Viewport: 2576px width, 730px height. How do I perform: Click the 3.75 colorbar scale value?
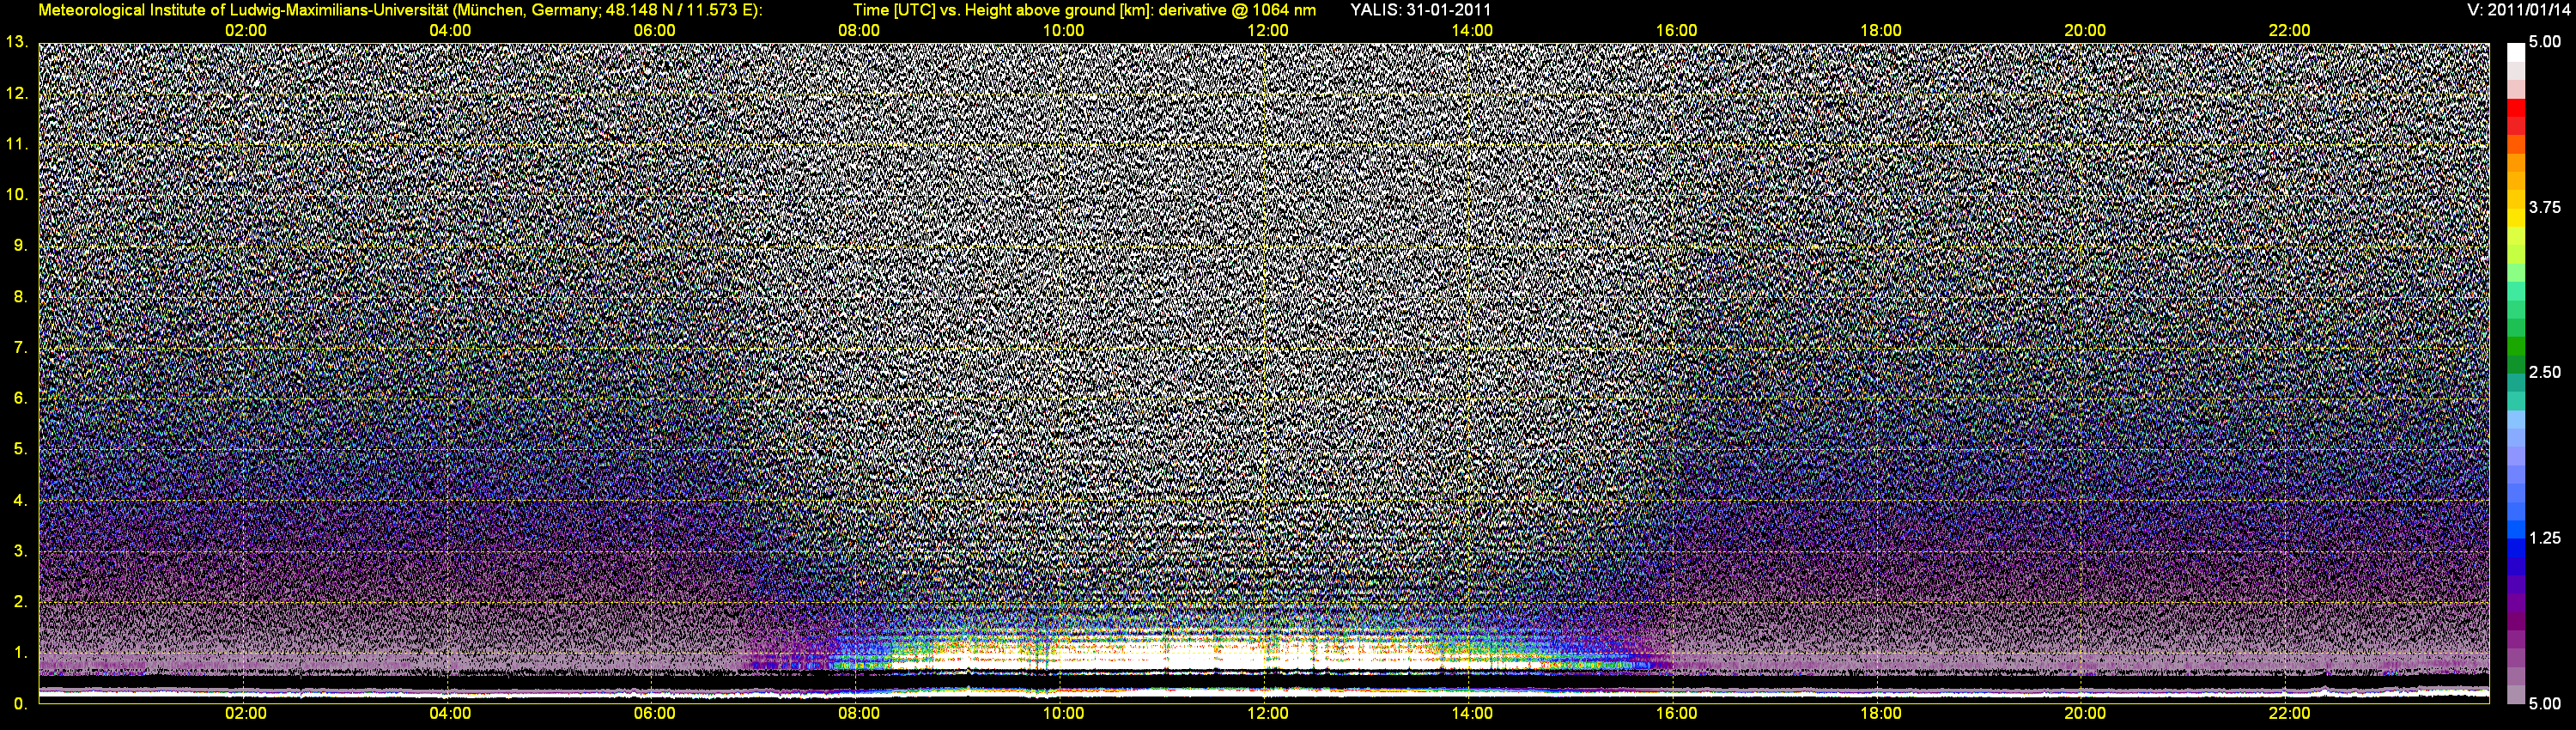(2545, 207)
